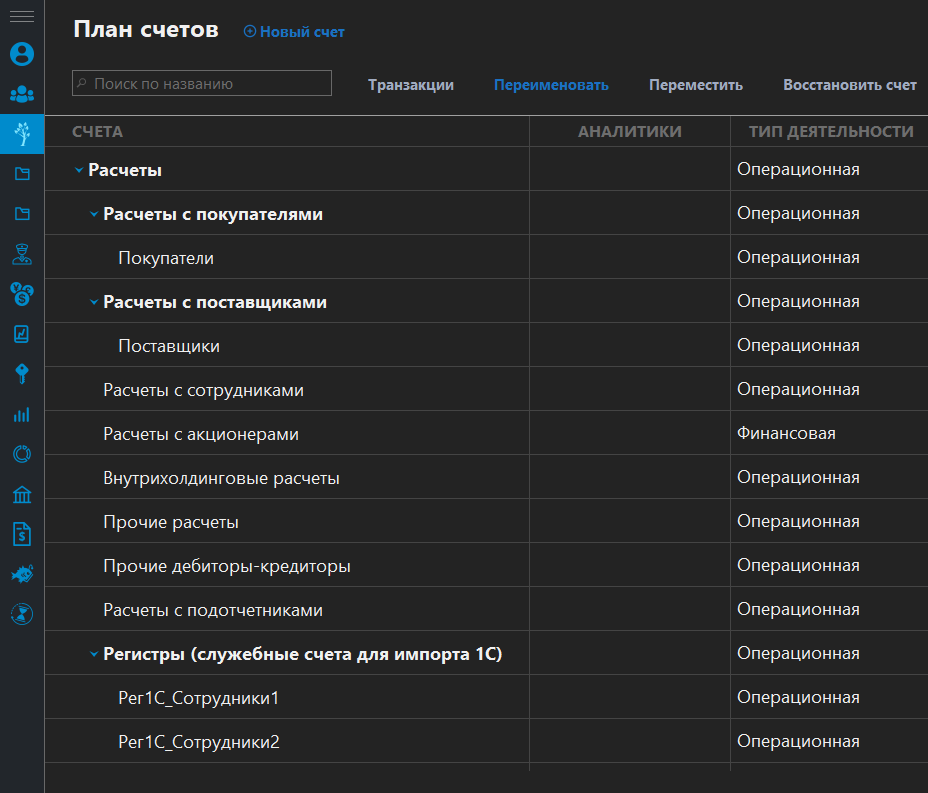Select the tree icon highlighted in sidebar

tap(21, 133)
